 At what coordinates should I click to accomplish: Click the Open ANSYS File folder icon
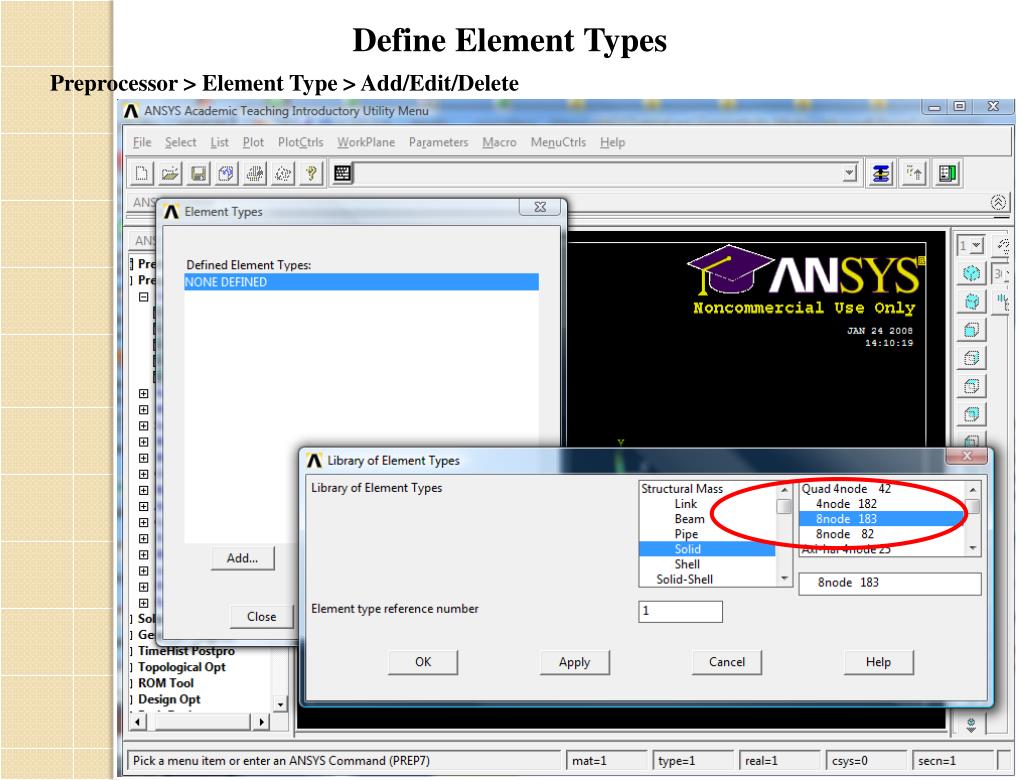[170, 173]
